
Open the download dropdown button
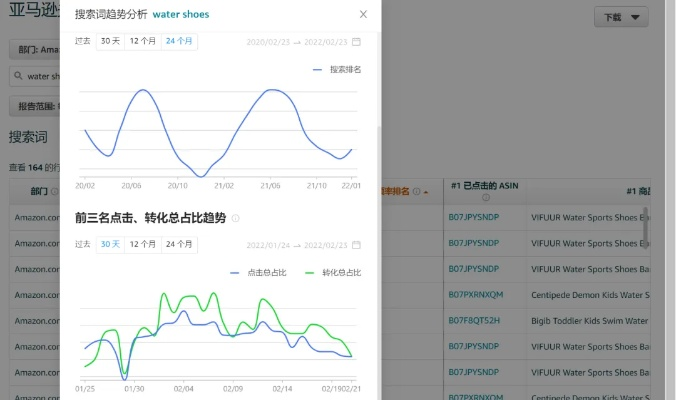pos(621,18)
